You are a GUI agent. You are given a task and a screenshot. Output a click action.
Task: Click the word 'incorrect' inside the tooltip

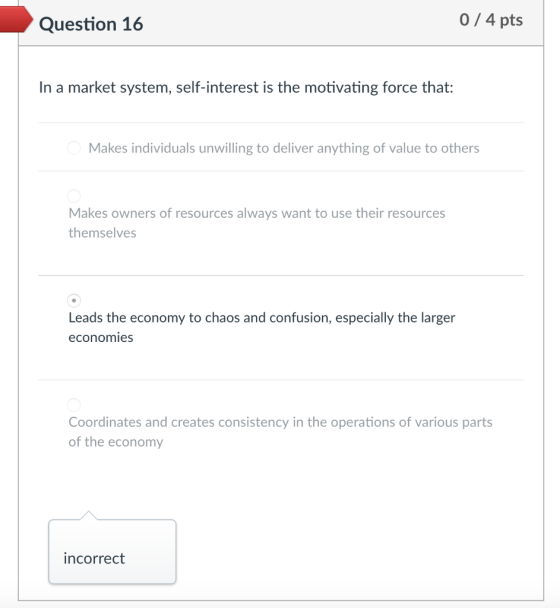94,558
